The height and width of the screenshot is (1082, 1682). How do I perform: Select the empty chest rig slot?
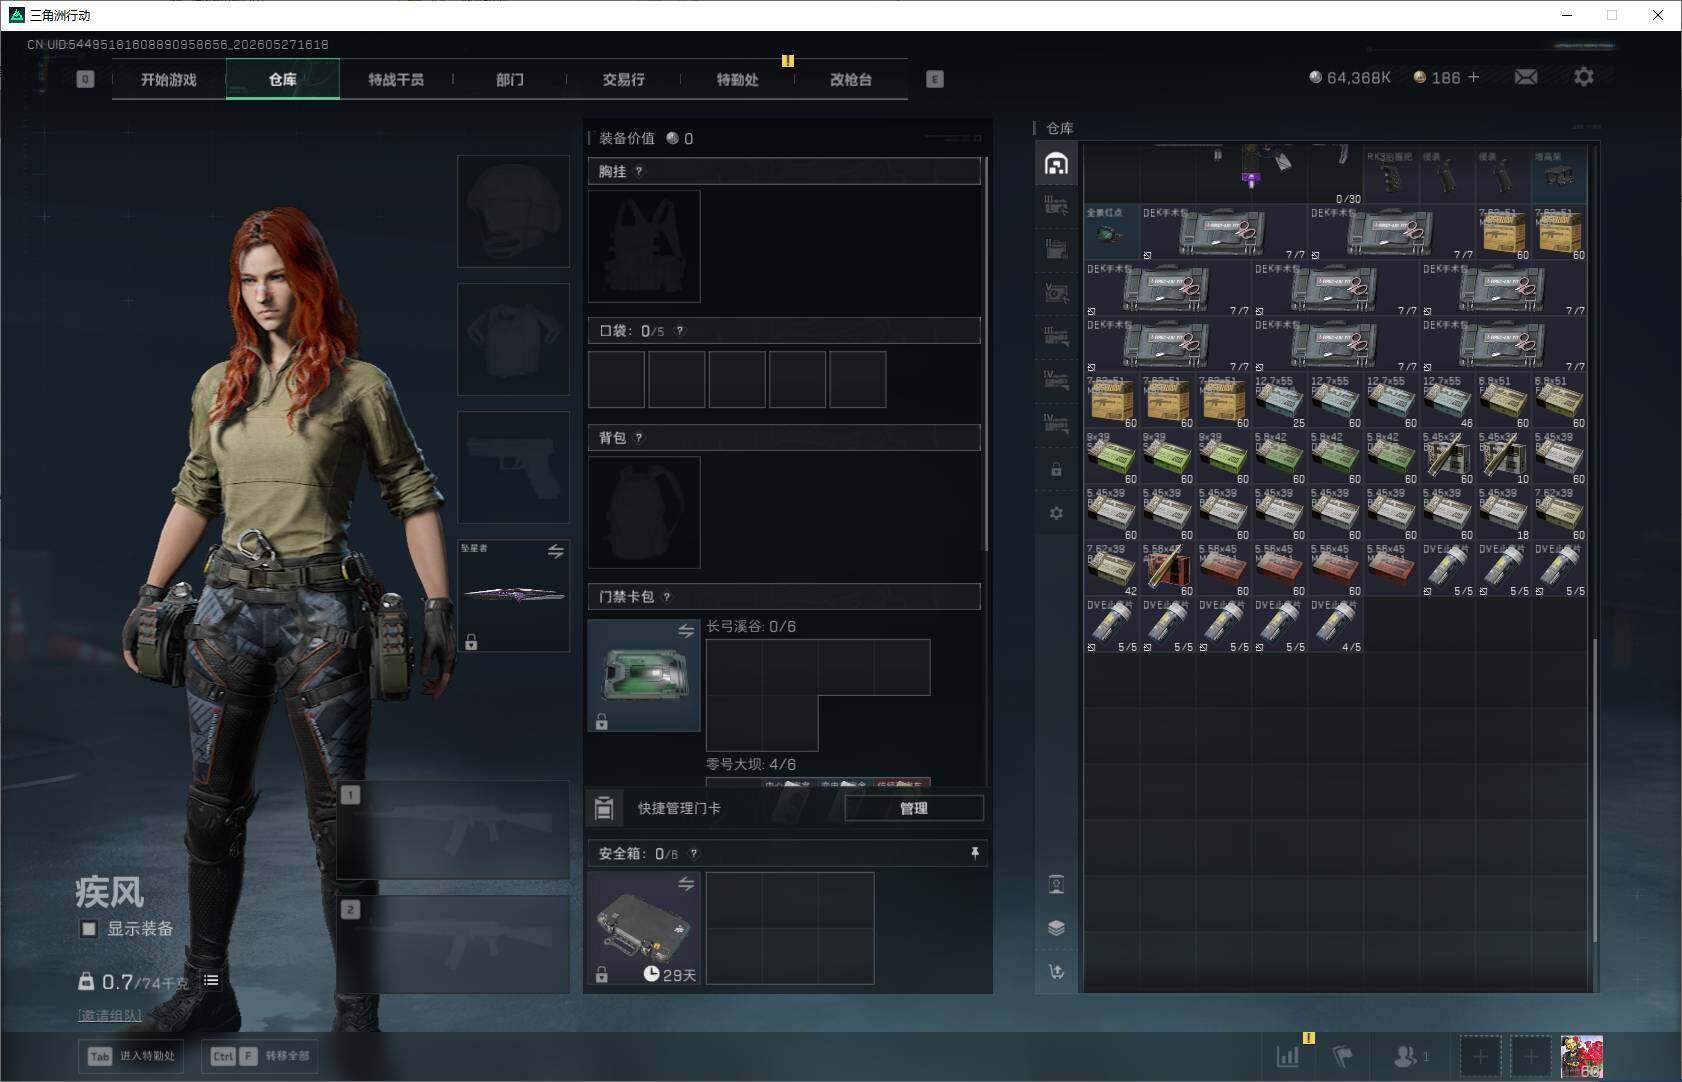coord(644,246)
